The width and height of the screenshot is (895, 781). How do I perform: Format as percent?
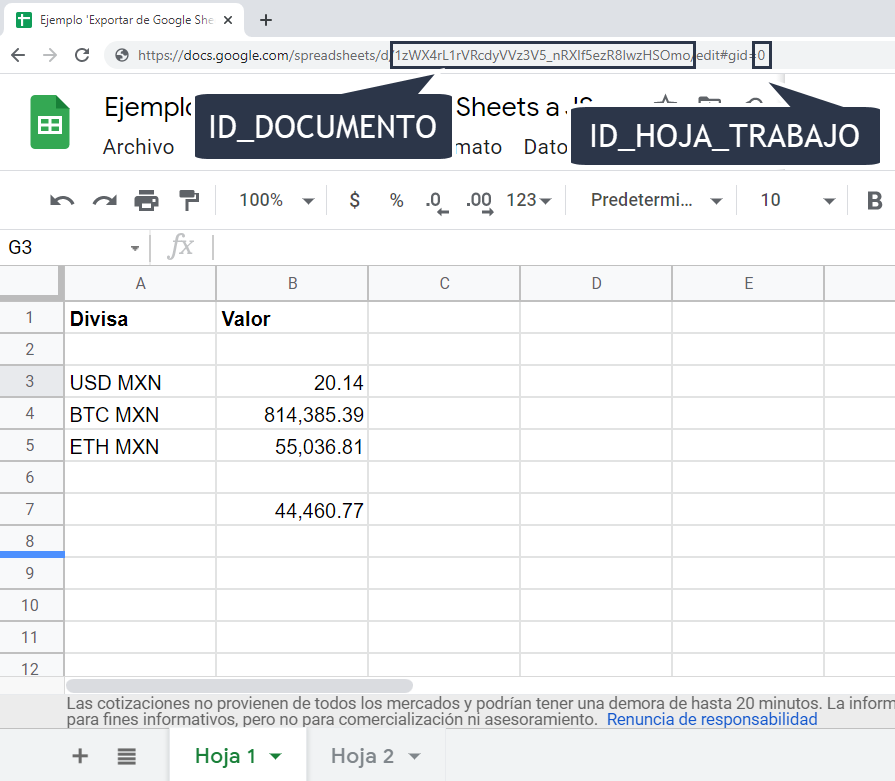[397, 200]
